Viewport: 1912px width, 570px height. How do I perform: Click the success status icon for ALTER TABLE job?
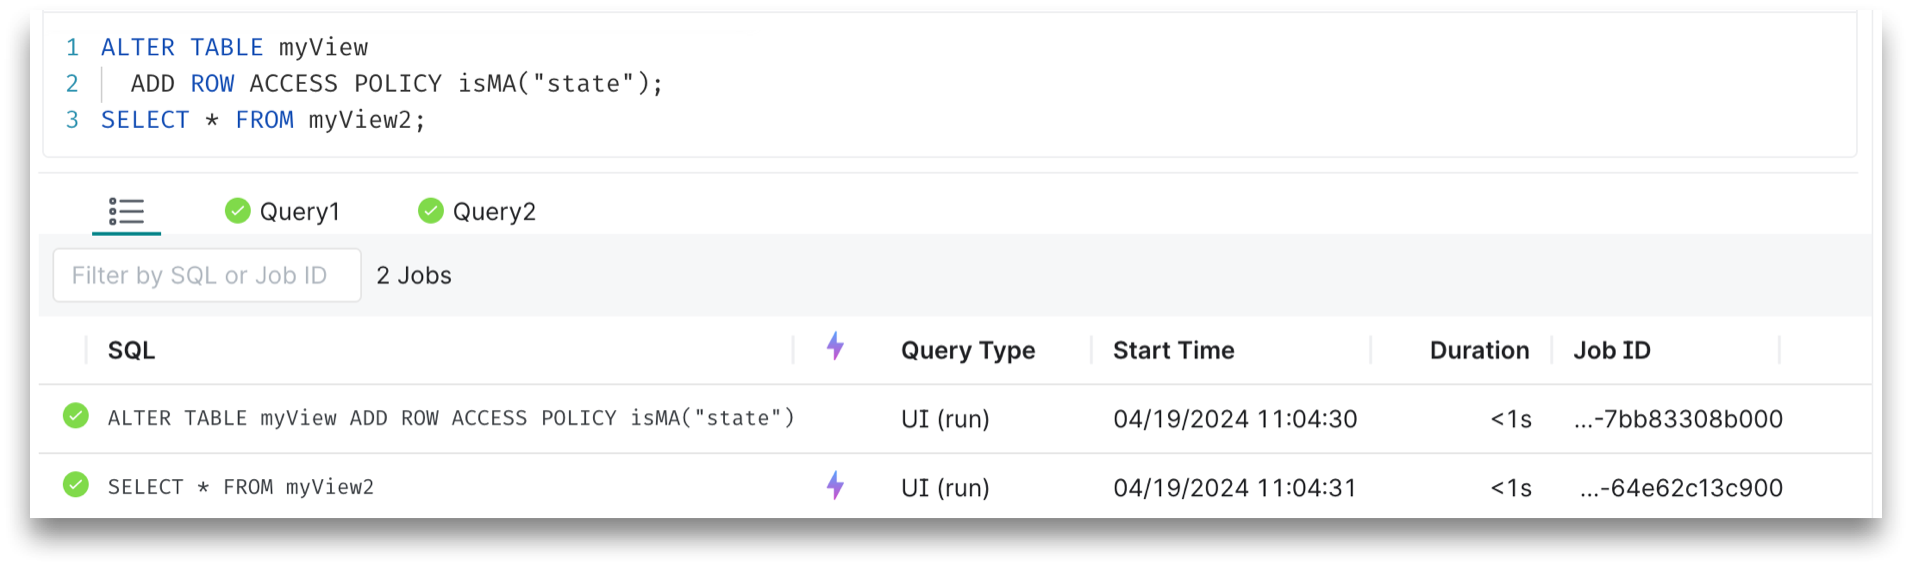pos(76,416)
